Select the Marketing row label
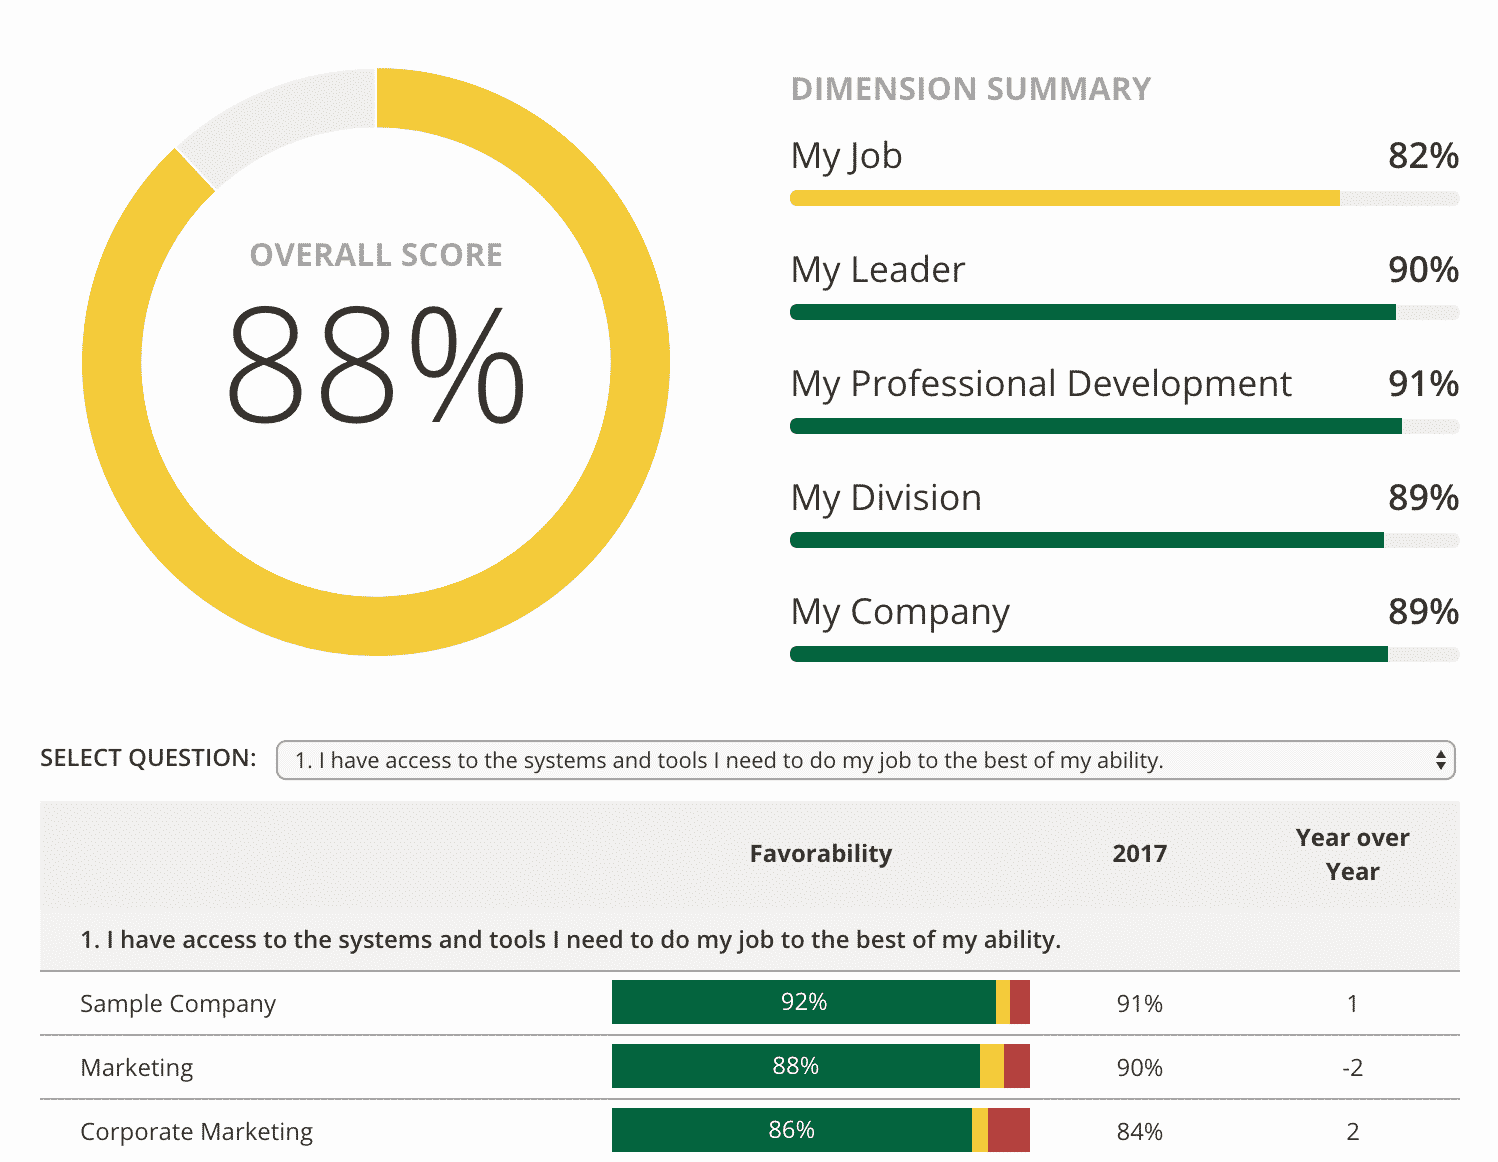The height and width of the screenshot is (1162, 1498). (137, 1068)
